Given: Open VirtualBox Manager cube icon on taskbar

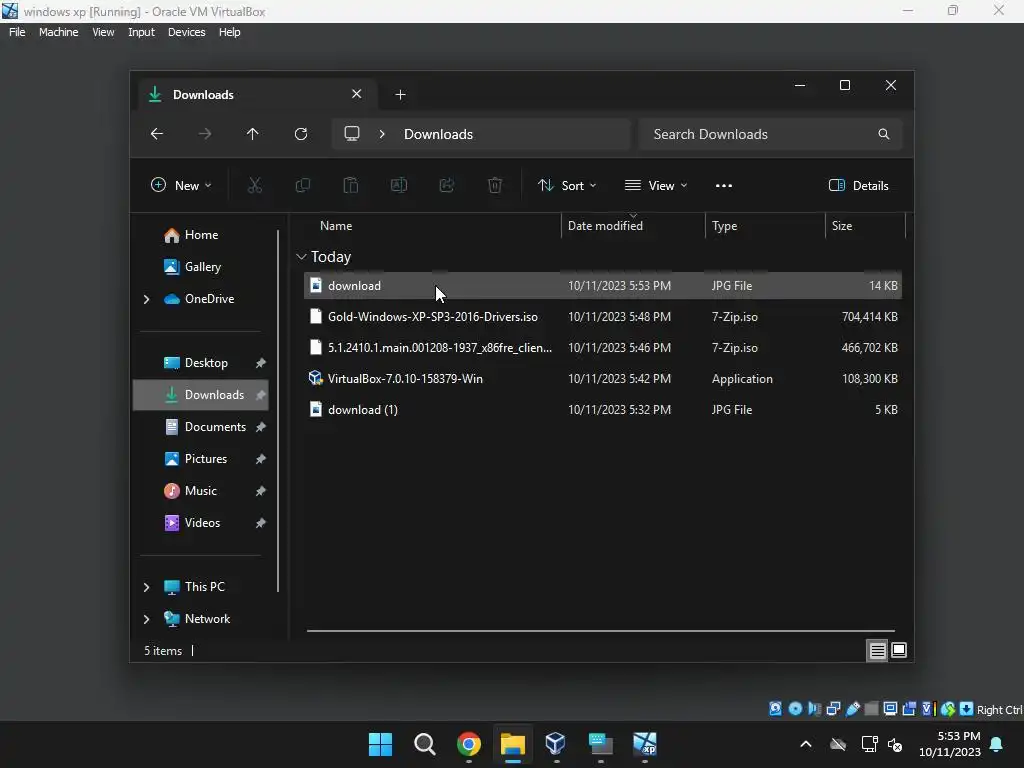Looking at the screenshot, I should [x=556, y=743].
